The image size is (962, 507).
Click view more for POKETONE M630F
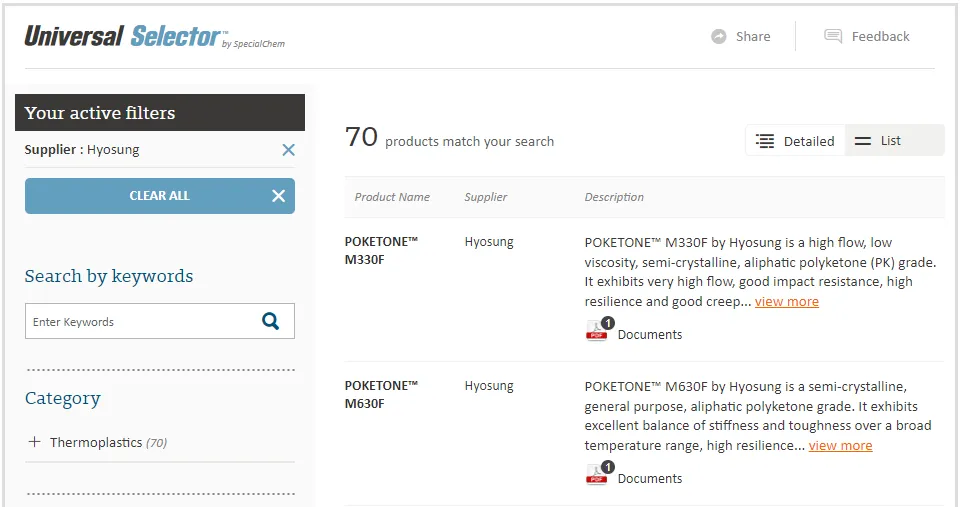tap(840, 446)
